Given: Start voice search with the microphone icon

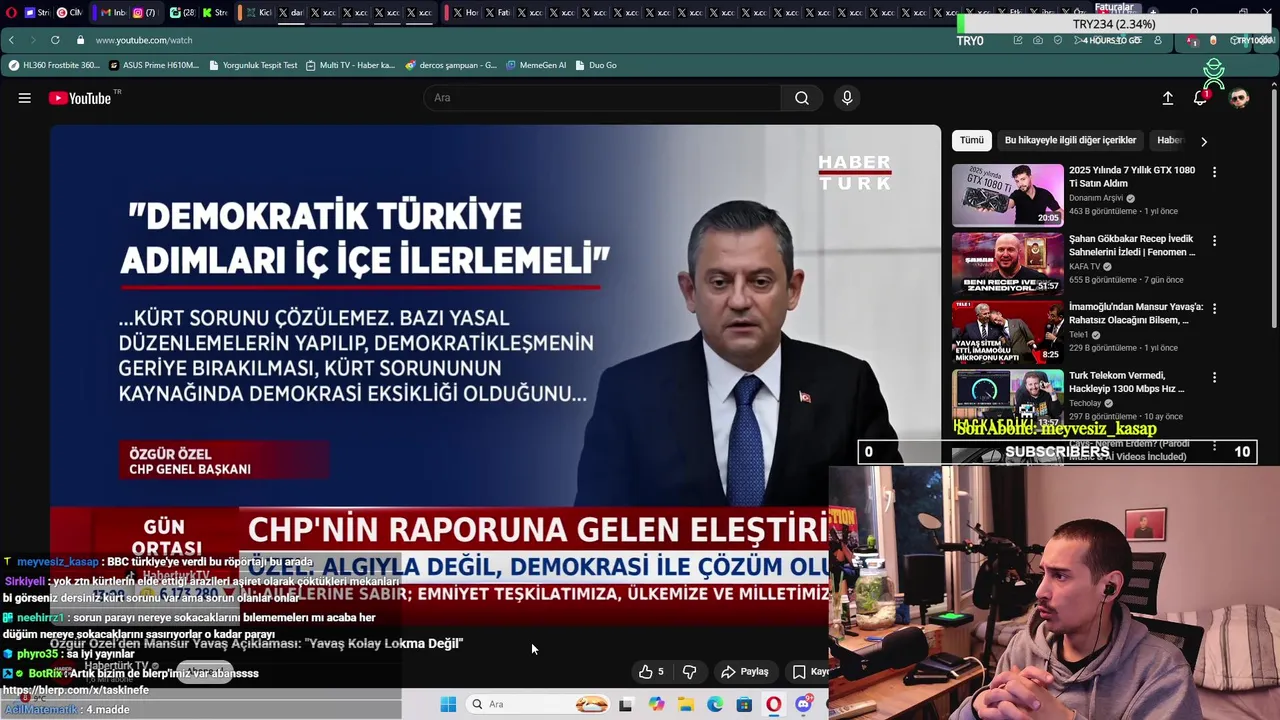Looking at the screenshot, I should 847,98.
